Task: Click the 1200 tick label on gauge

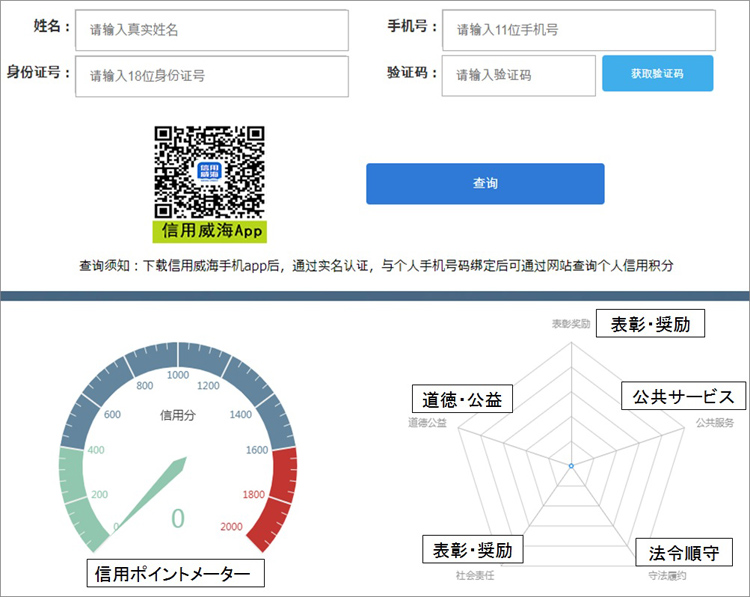Action: coord(208,386)
